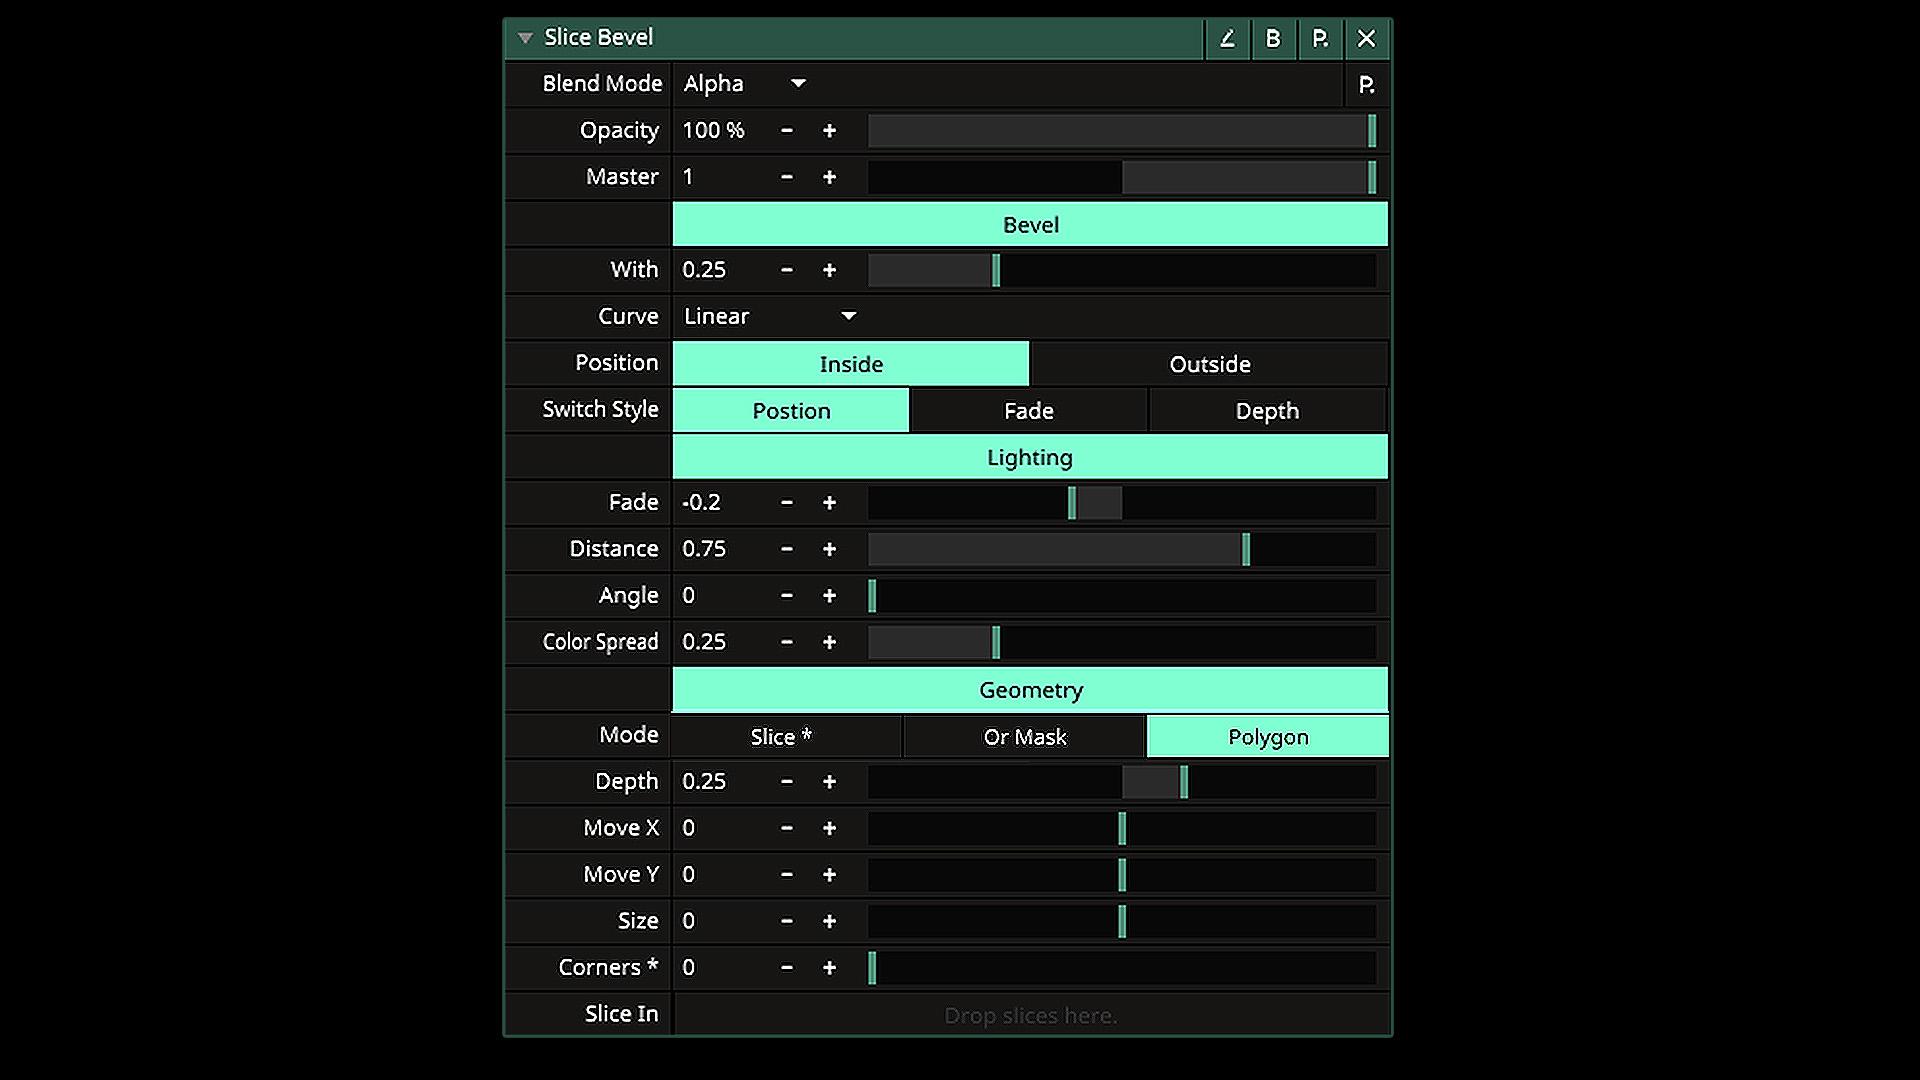Increase Distance value with plus
1920x1080 pixels.
pos(829,549)
